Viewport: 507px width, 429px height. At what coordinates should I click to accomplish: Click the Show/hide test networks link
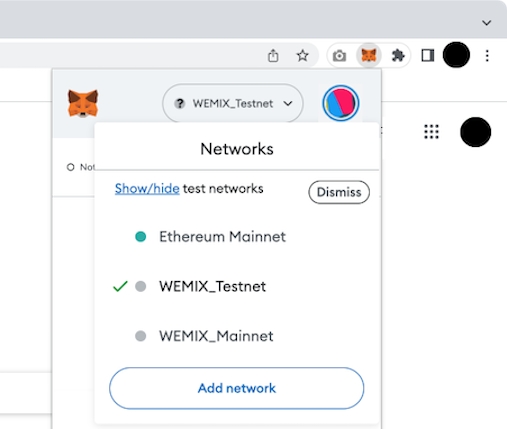click(x=147, y=189)
